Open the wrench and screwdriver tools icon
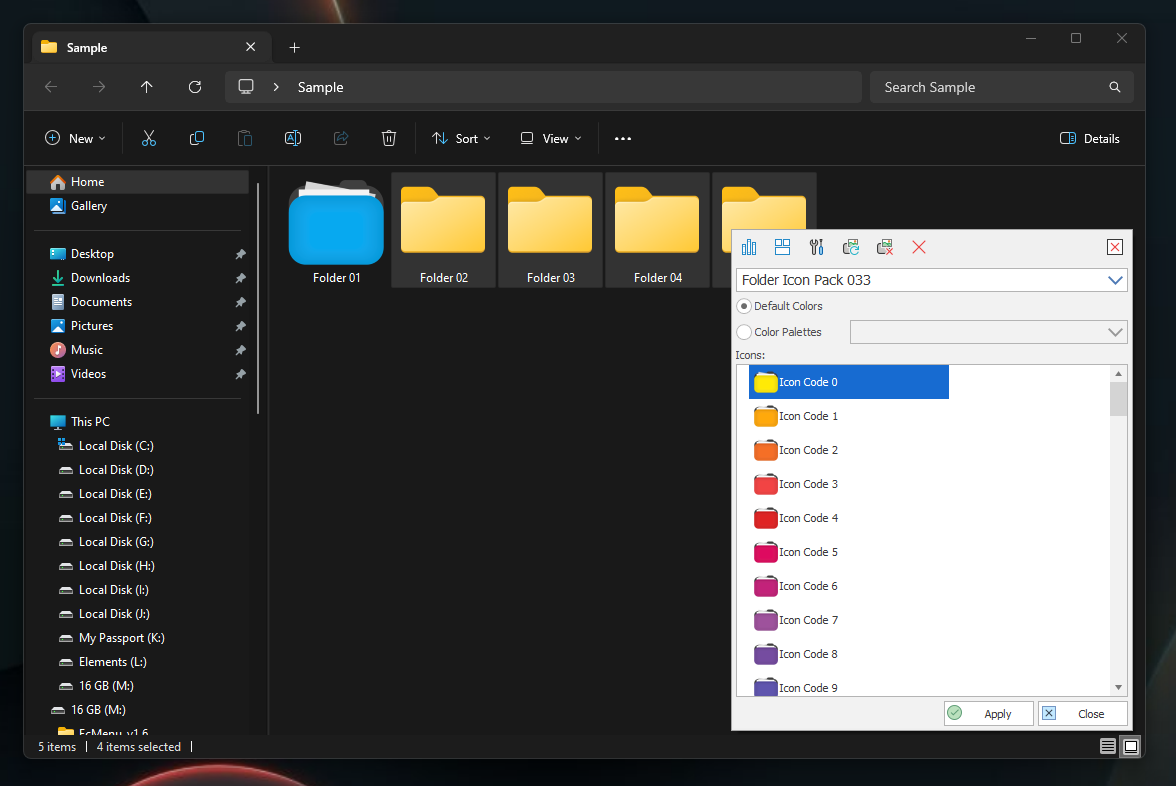 click(x=817, y=248)
